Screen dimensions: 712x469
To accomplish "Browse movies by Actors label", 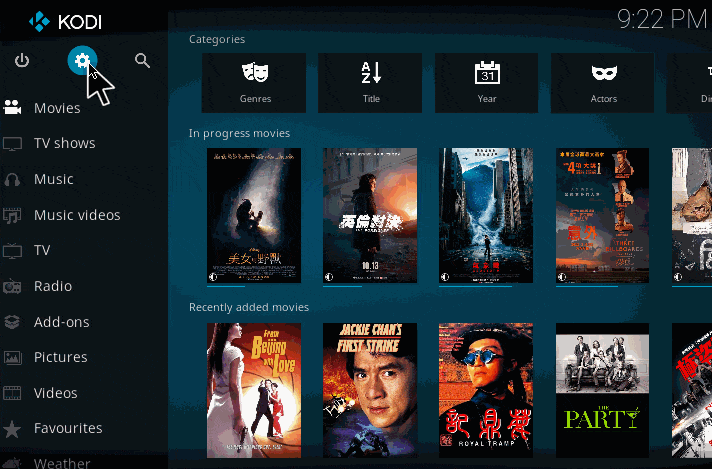I will pyautogui.click(x=603, y=99).
